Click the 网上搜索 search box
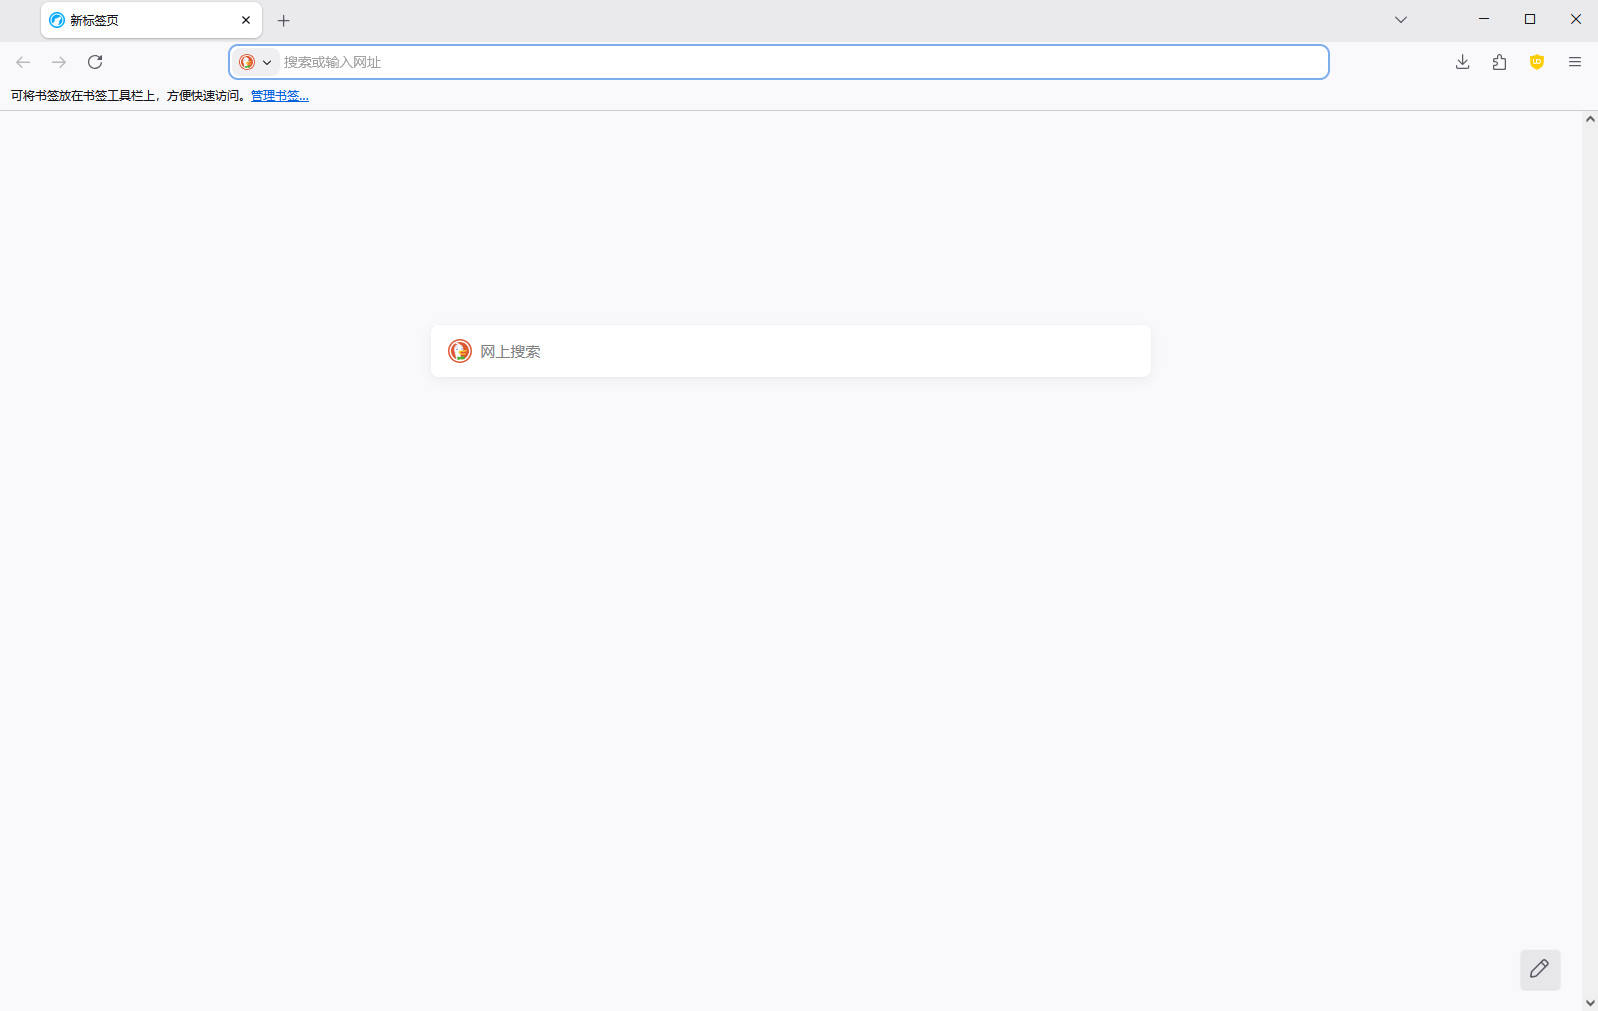Viewport: 1598px width, 1011px height. (791, 351)
